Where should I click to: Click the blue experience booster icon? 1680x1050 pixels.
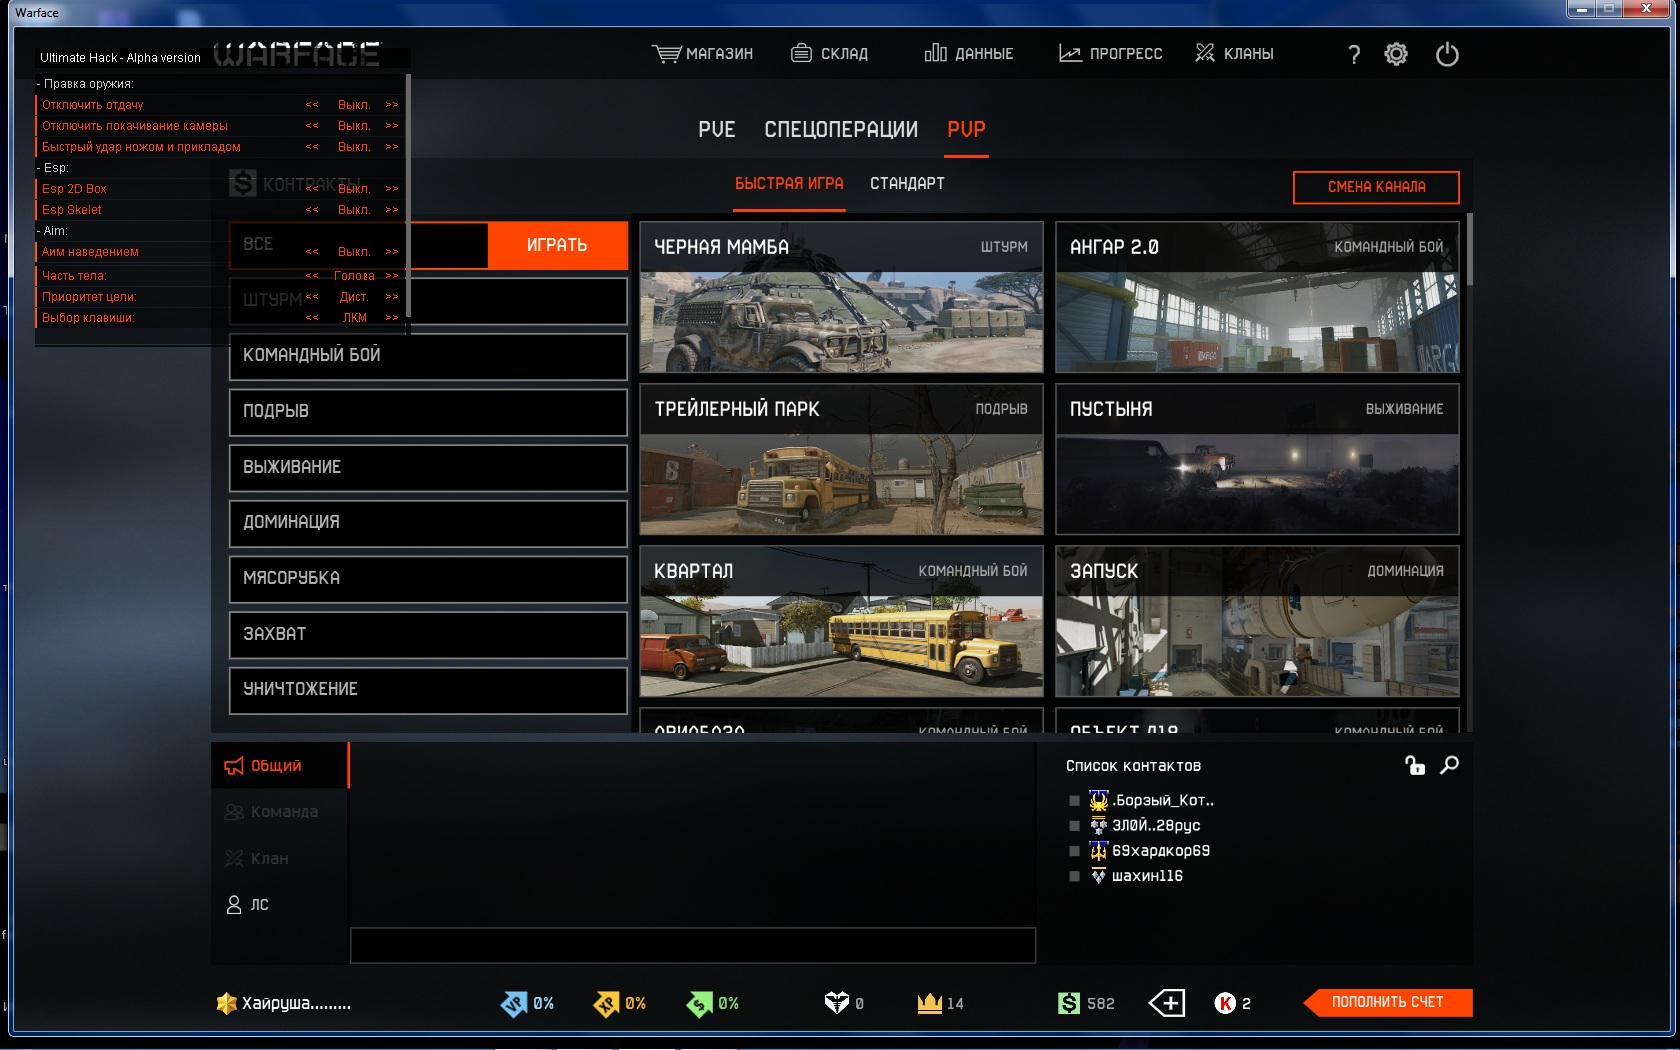point(514,1003)
